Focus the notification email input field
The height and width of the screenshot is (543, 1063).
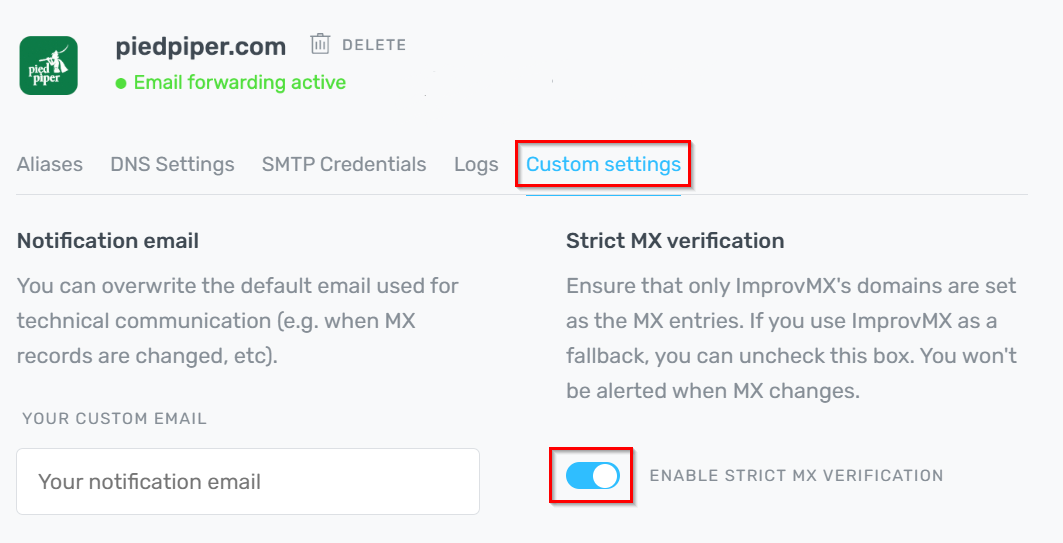[x=248, y=482]
